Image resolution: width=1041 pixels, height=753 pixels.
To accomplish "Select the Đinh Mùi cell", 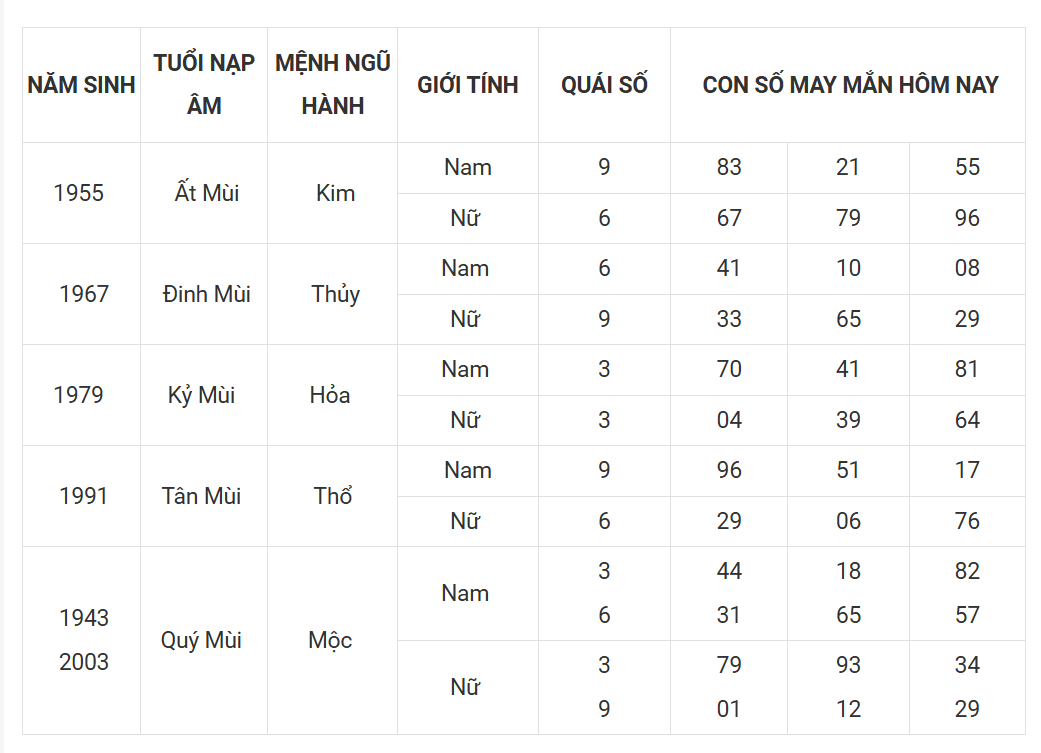I will click(204, 294).
